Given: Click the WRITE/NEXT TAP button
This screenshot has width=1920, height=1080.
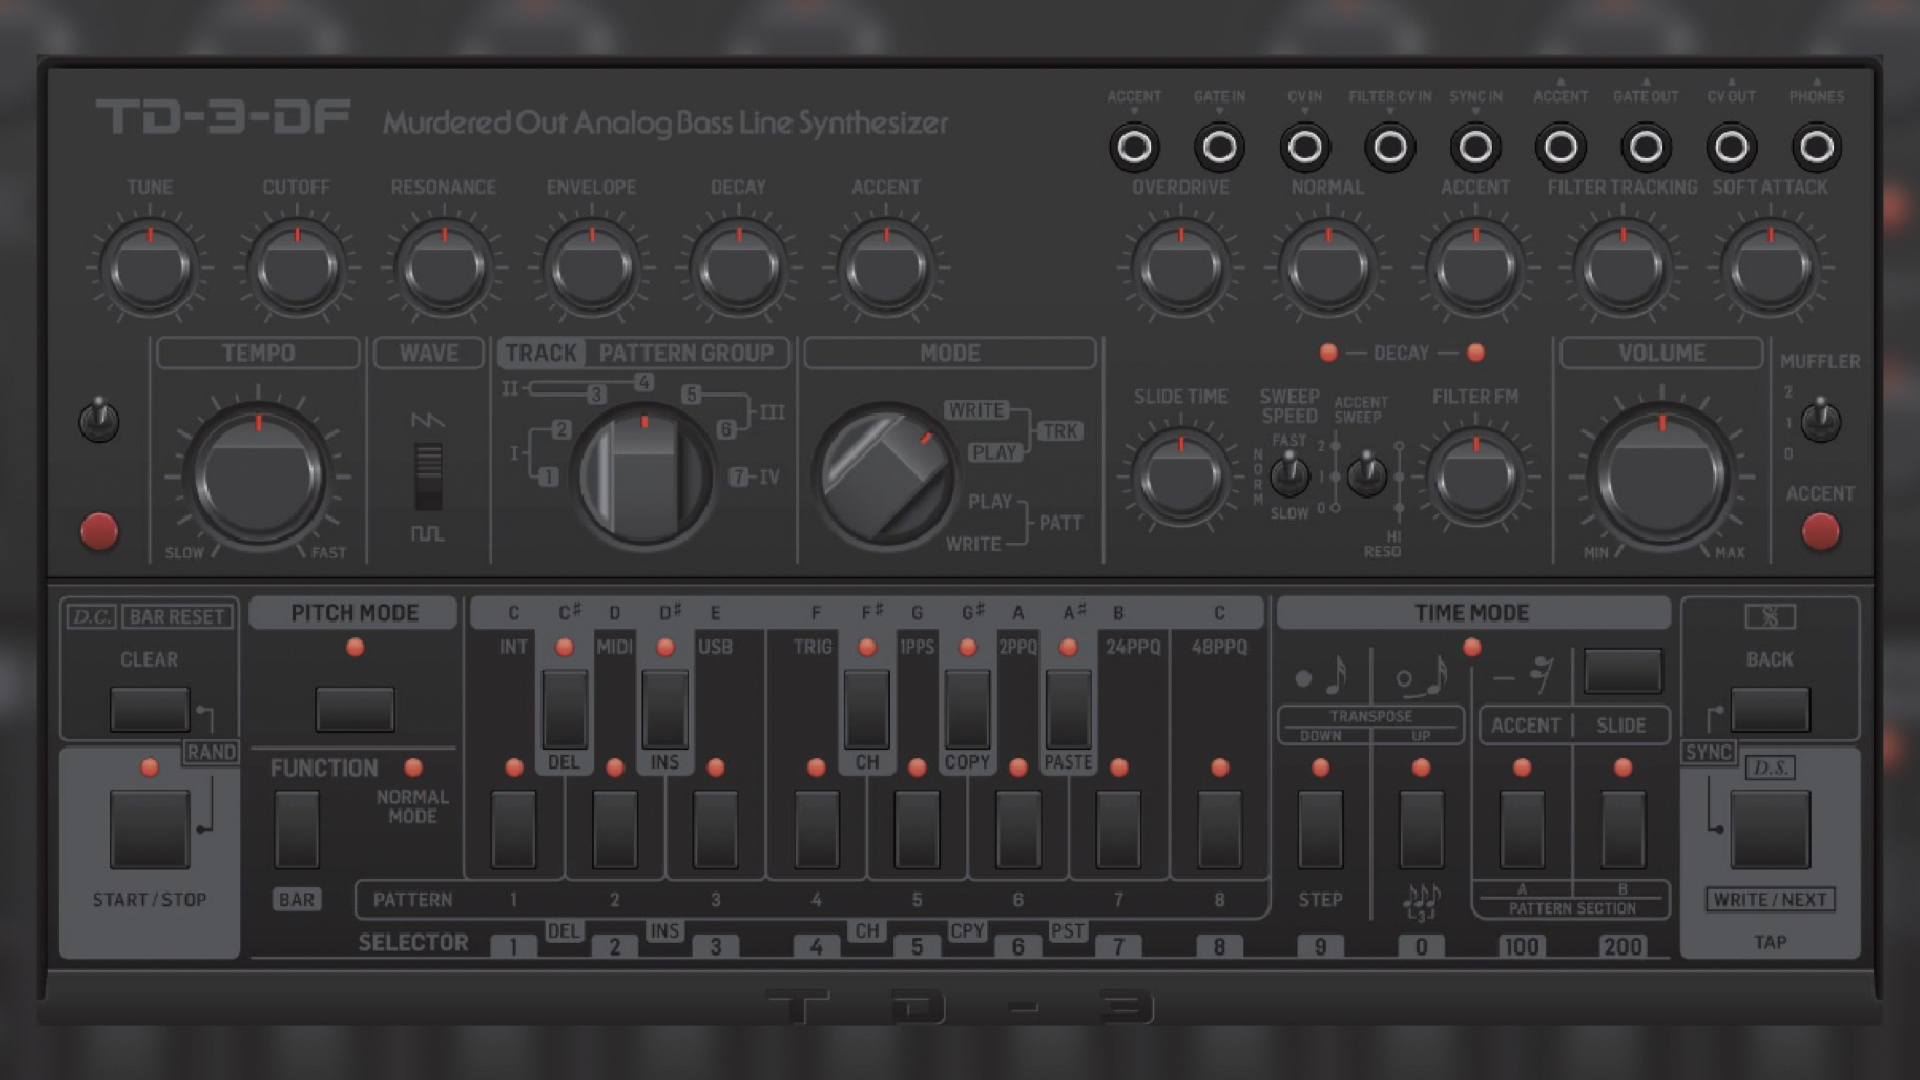Looking at the screenshot, I should (1770, 829).
